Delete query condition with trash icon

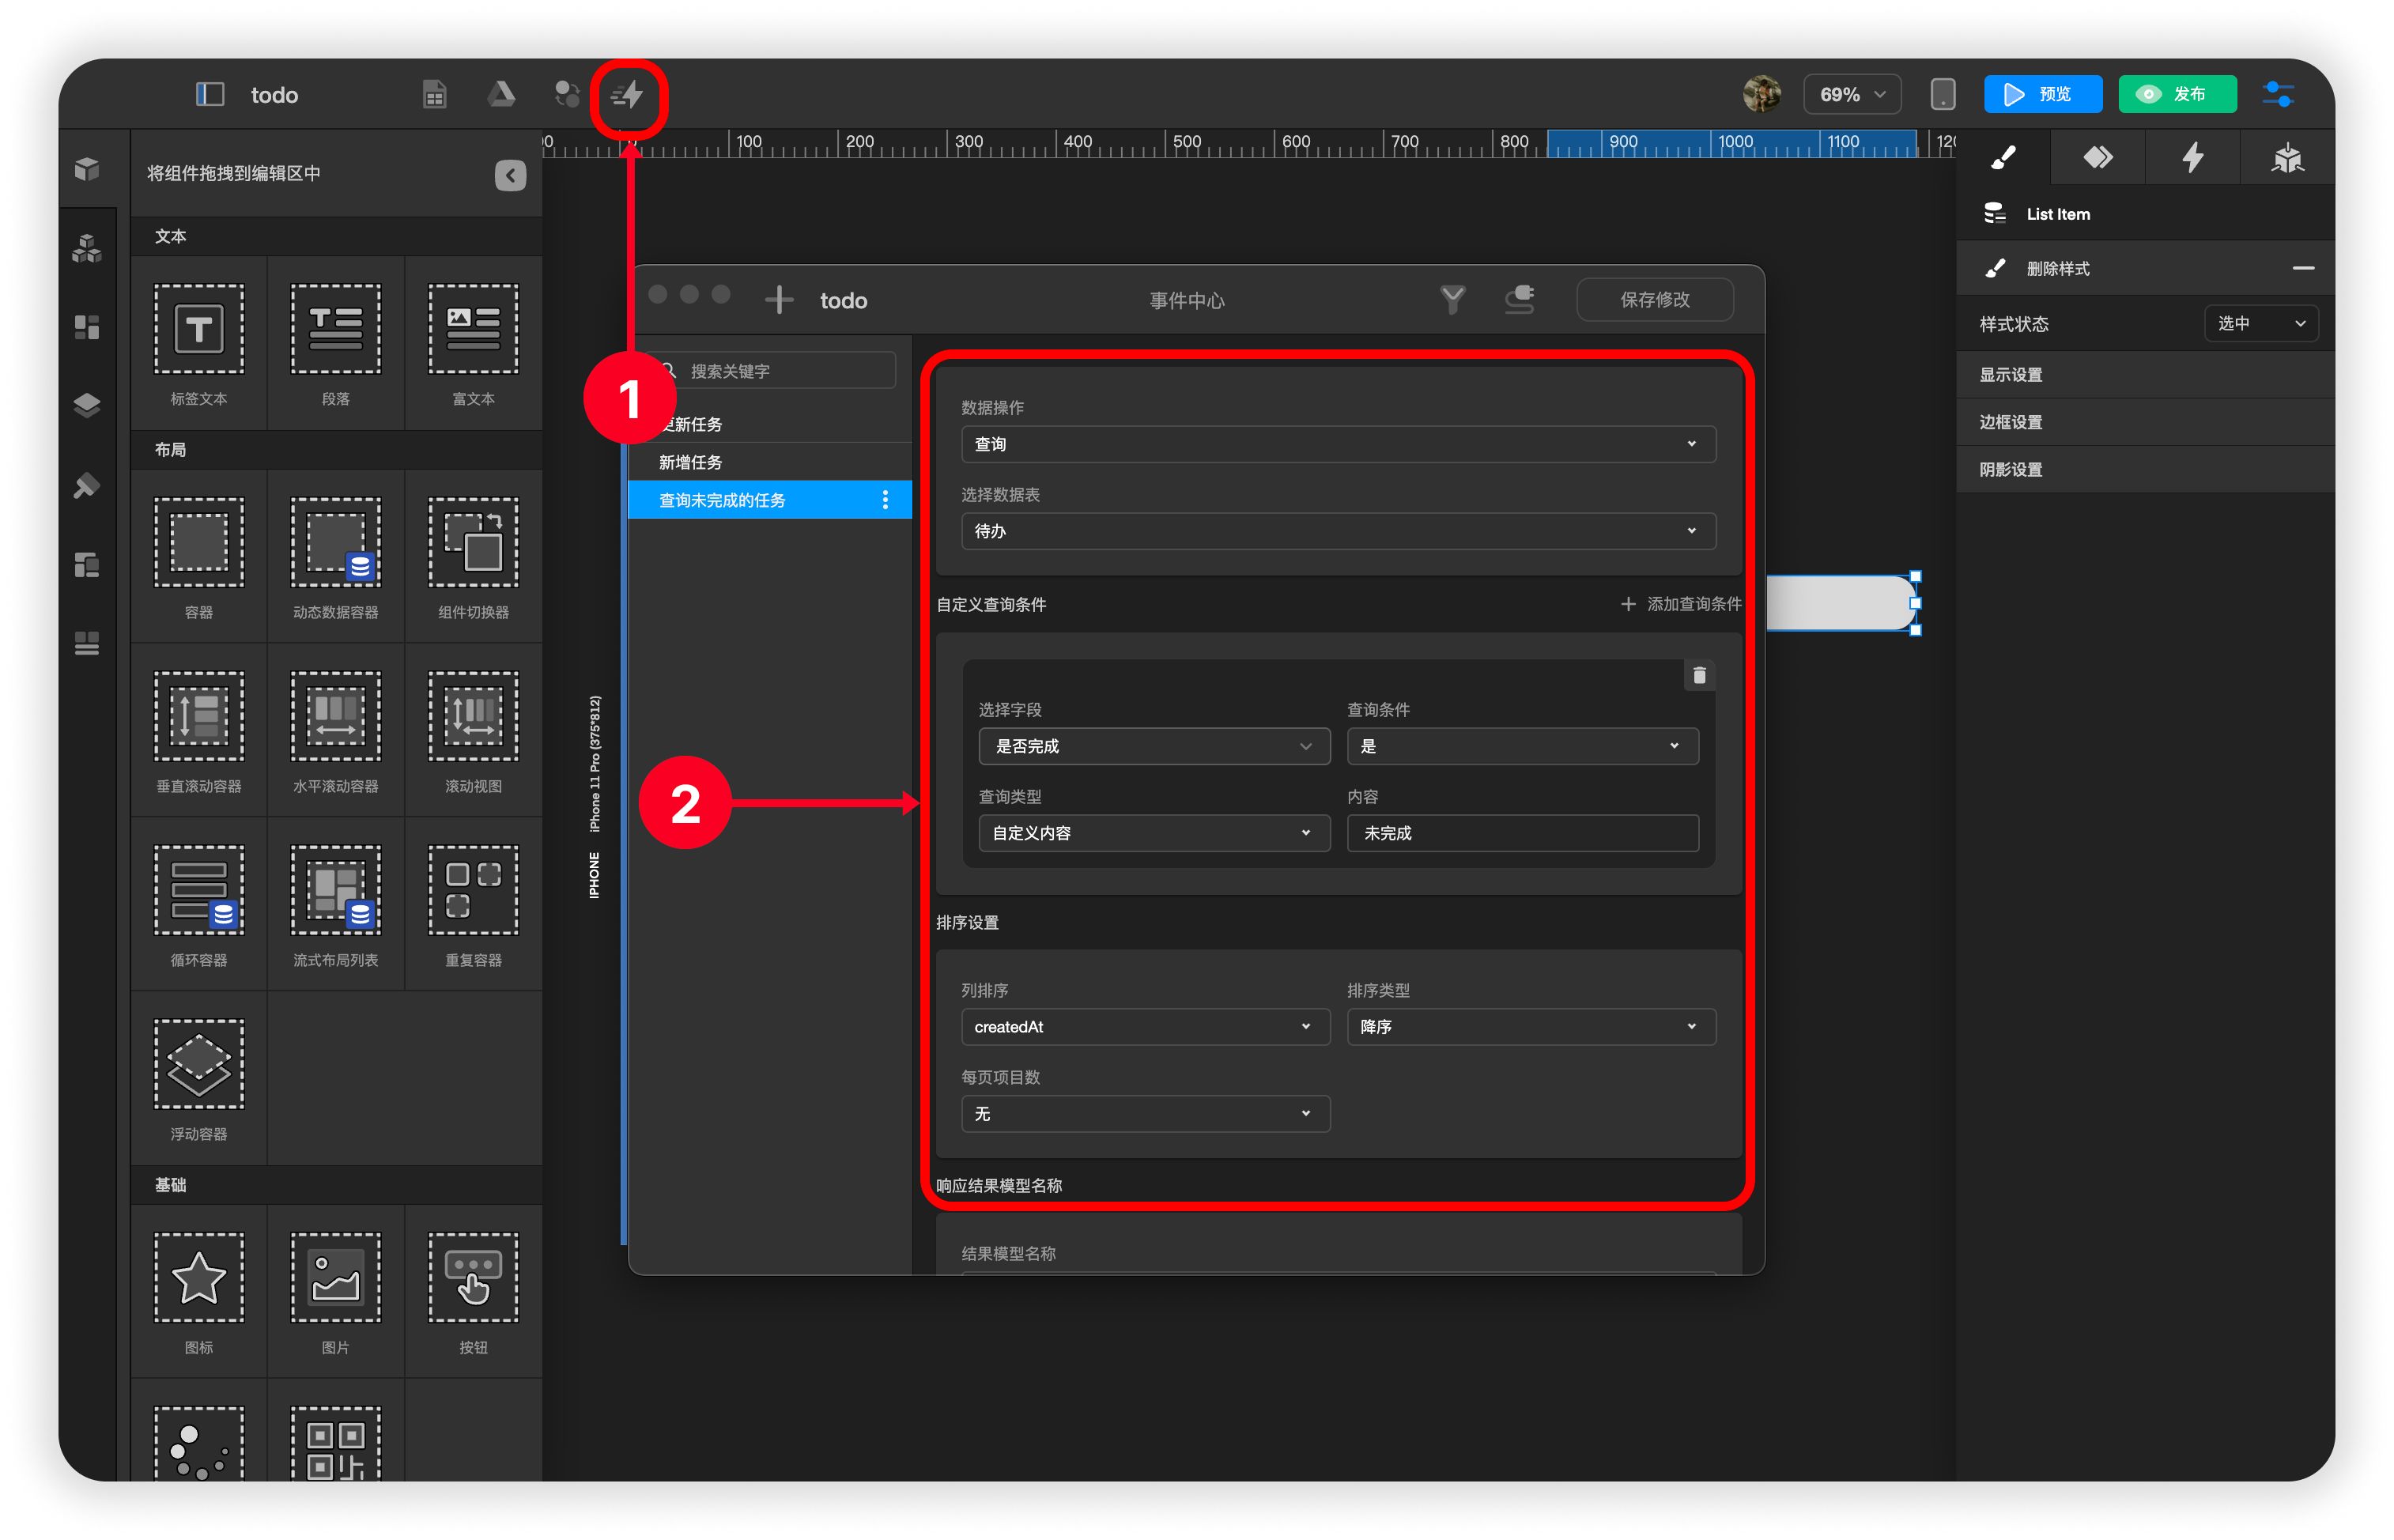pyautogui.click(x=1698, y=676)
